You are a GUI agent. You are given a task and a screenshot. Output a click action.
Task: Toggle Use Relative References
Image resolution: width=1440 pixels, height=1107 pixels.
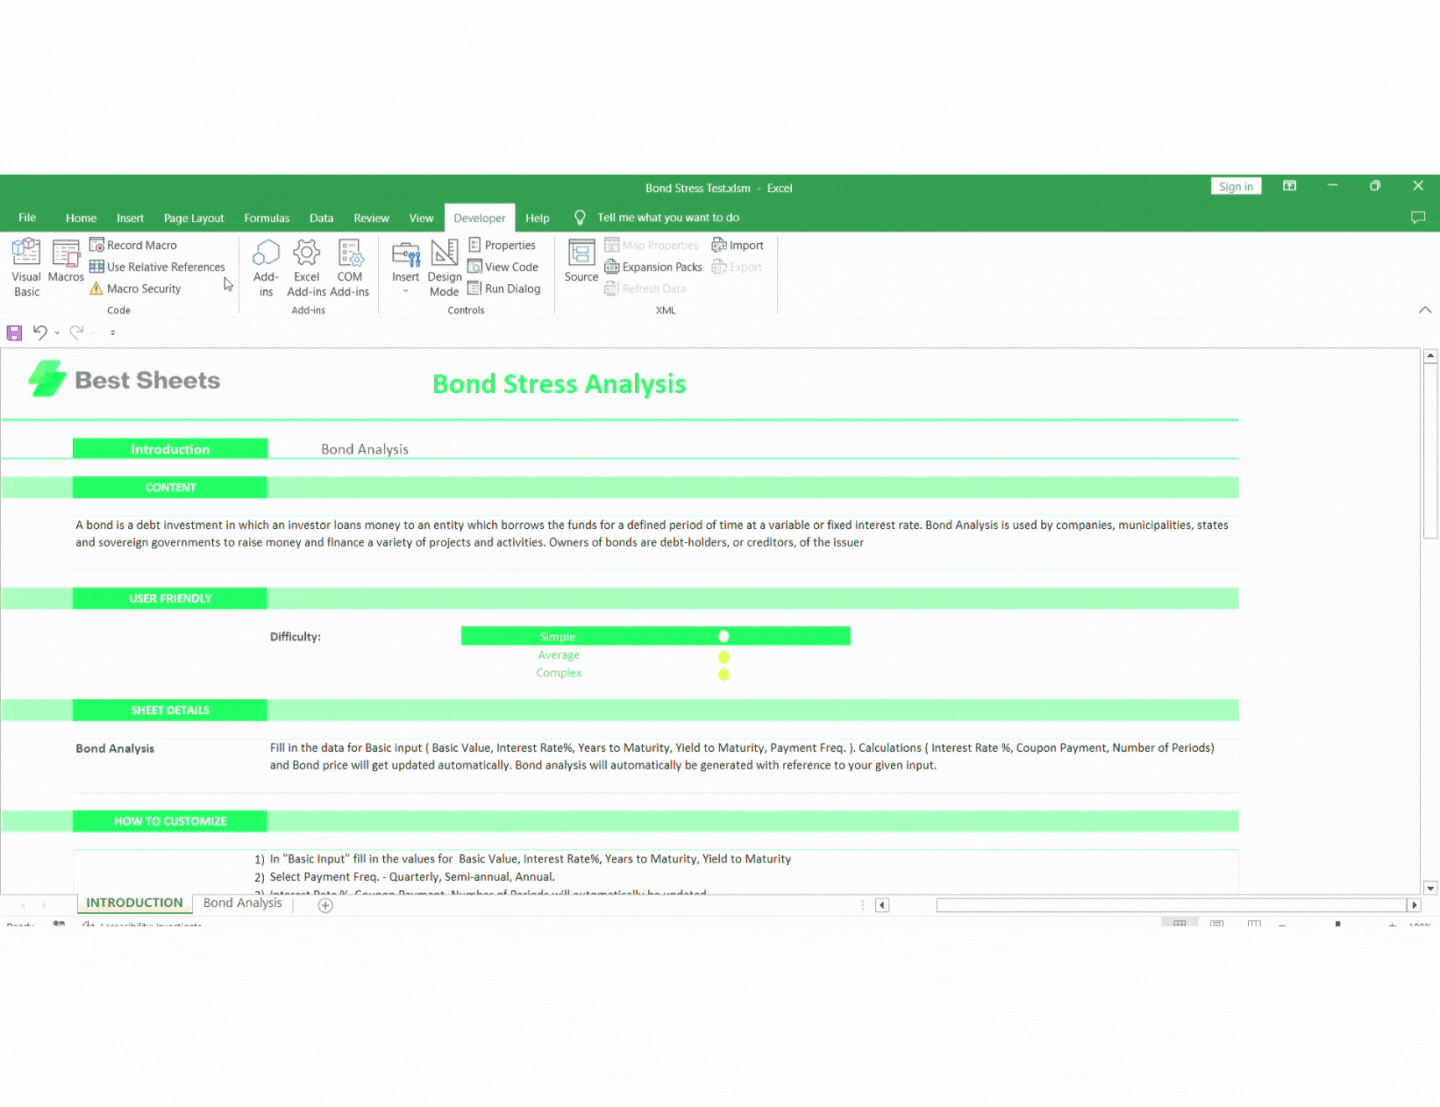pyautogui.click(x=157, y=267)
